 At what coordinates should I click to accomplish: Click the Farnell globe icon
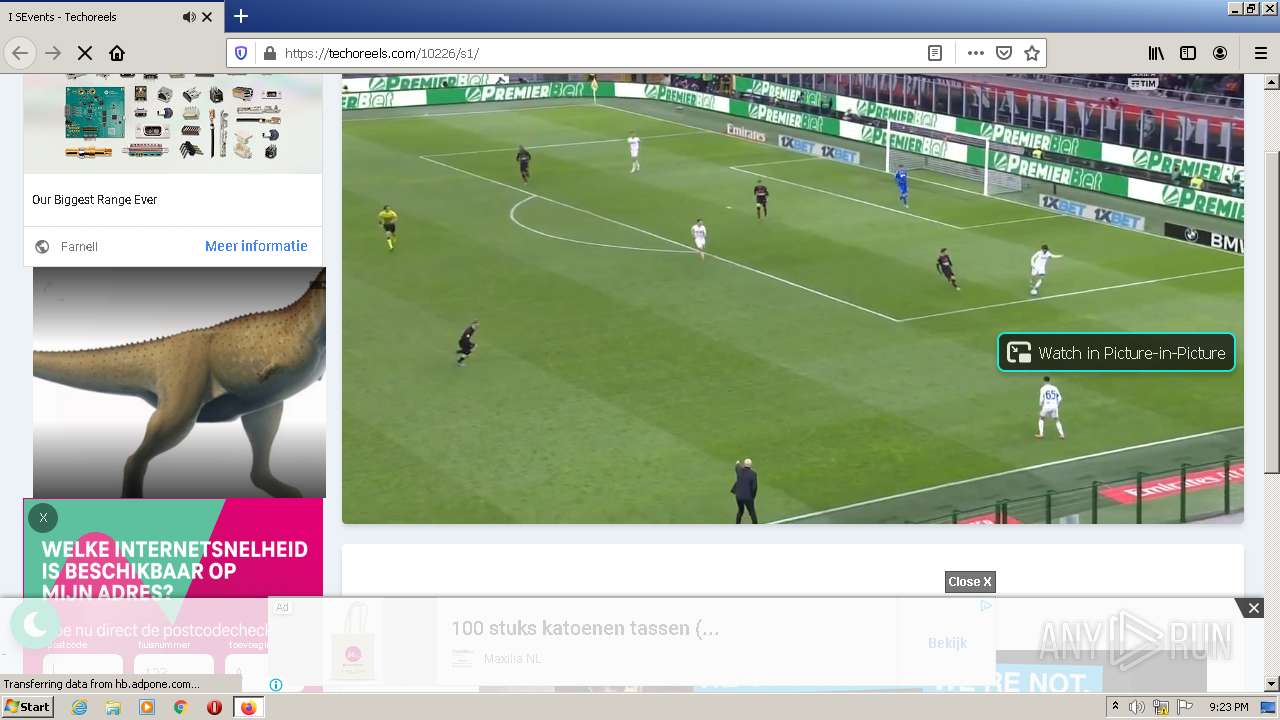click(x=42, y=246)
